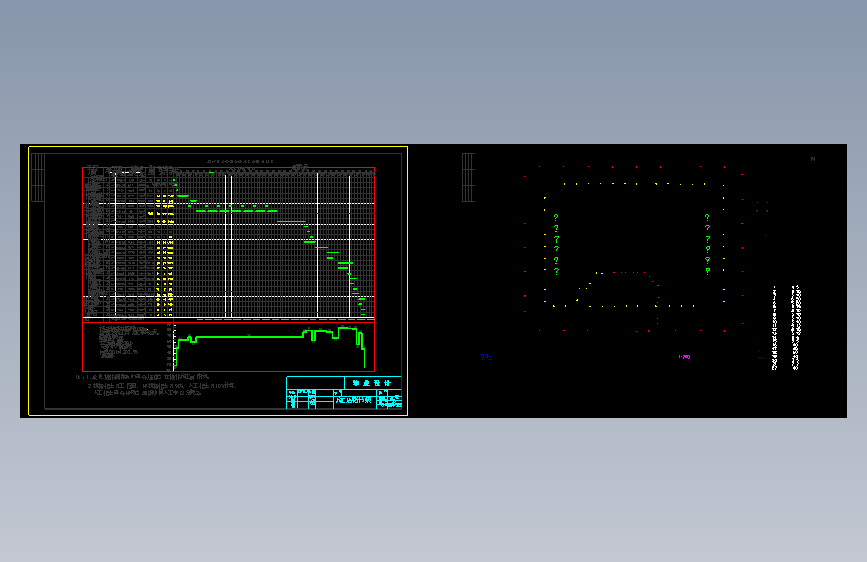This screenshot has width=867, height=562.
Task: Click the blue "??:" label
Action: point(485,357)
